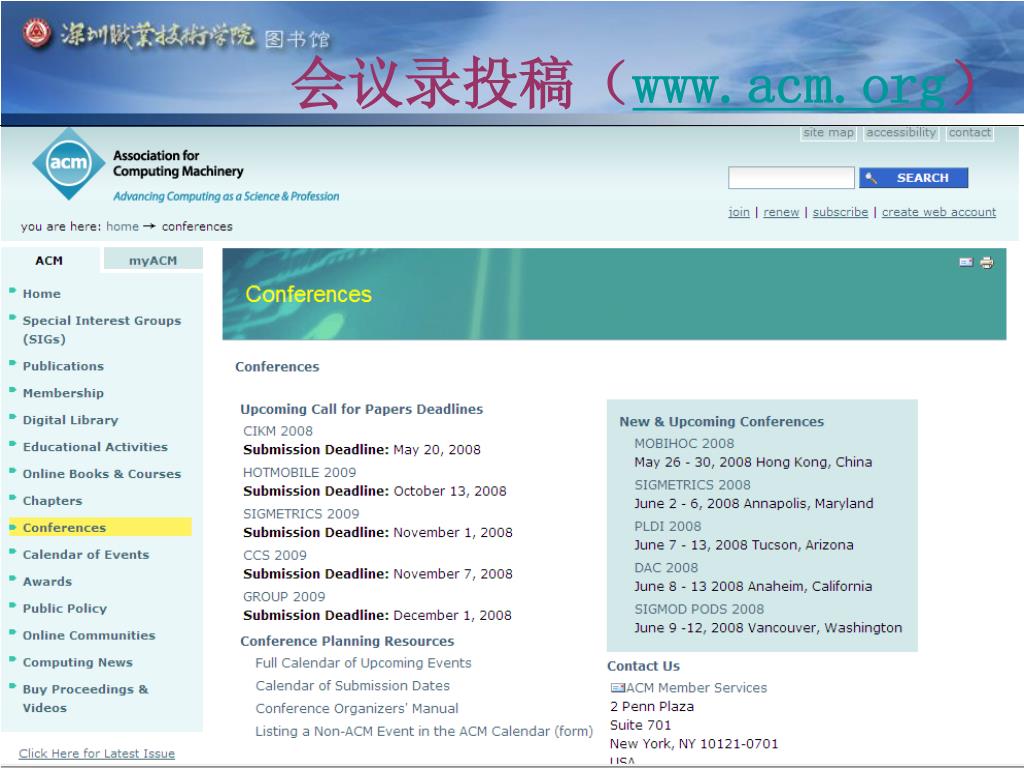Open Full Calendar of Upcoming Events

click(x=363, y=663)
